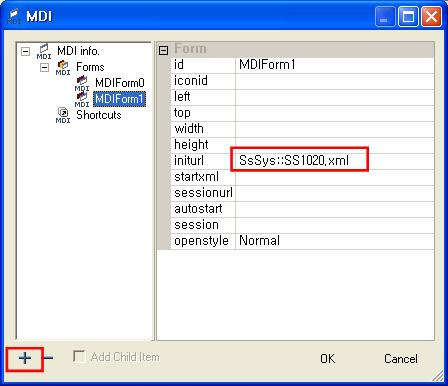Click the sessionurl value field
The image size is (448, 386).
(335, 193)
